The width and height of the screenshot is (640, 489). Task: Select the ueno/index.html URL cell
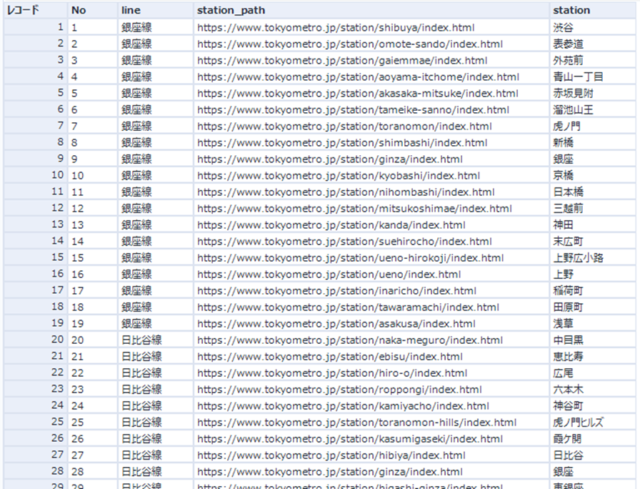pyautogui.click(x=371, y=274)
